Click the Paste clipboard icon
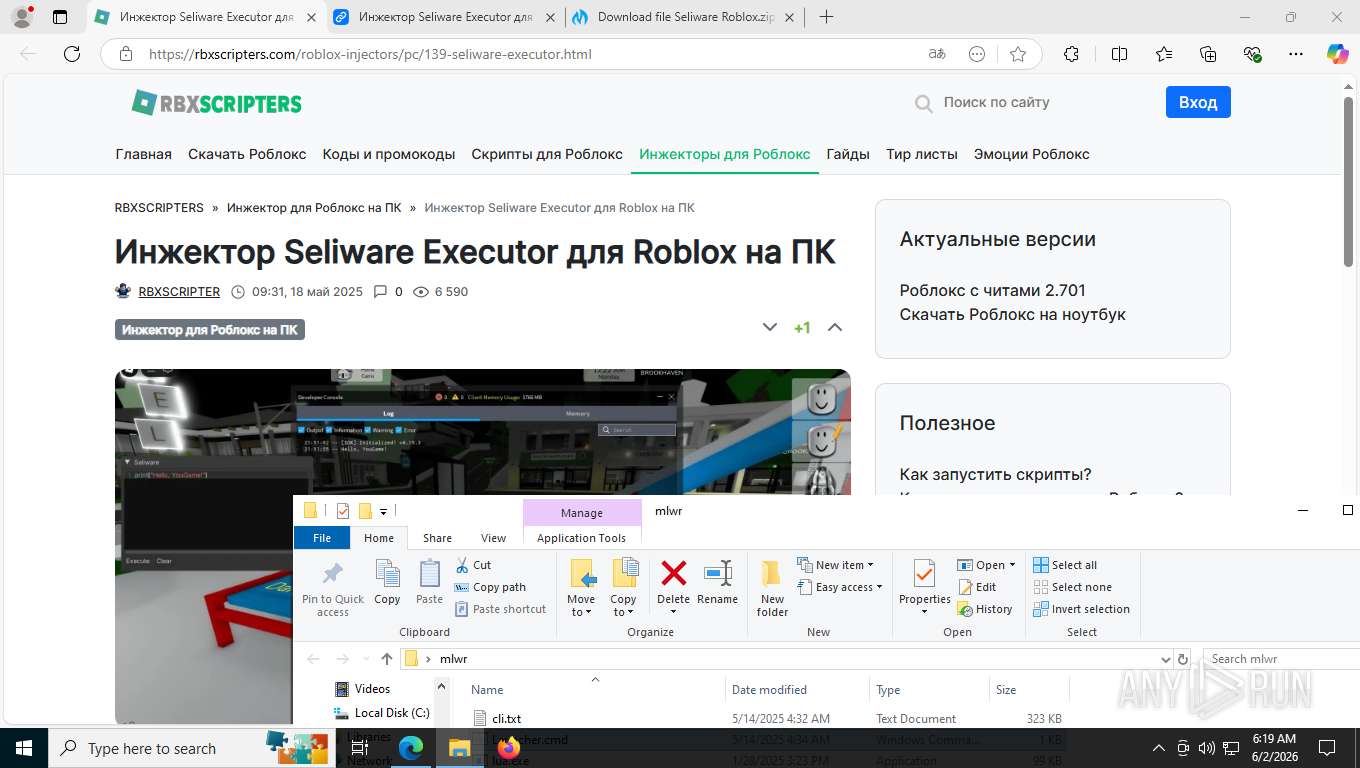 [x=429, y=573]
